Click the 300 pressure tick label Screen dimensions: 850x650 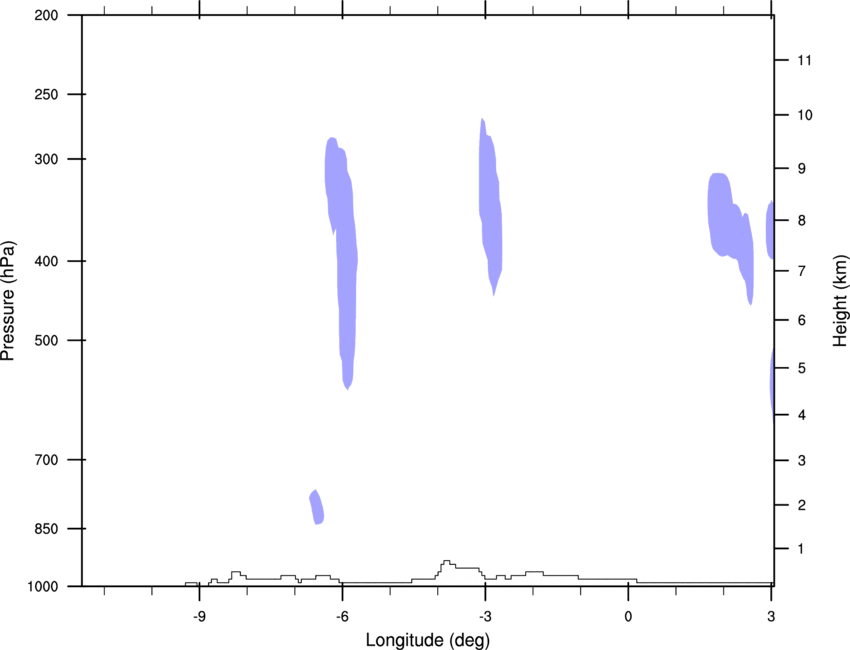(46, 159)
